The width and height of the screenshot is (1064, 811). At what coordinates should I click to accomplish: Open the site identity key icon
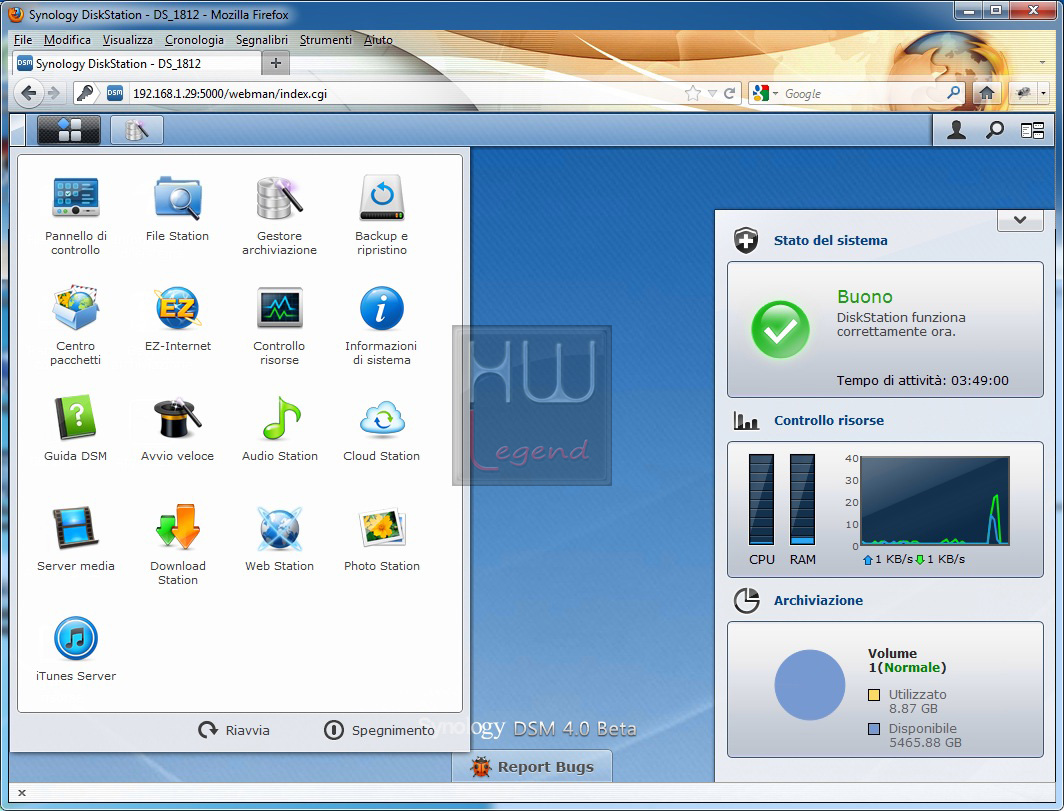[85, 93]
